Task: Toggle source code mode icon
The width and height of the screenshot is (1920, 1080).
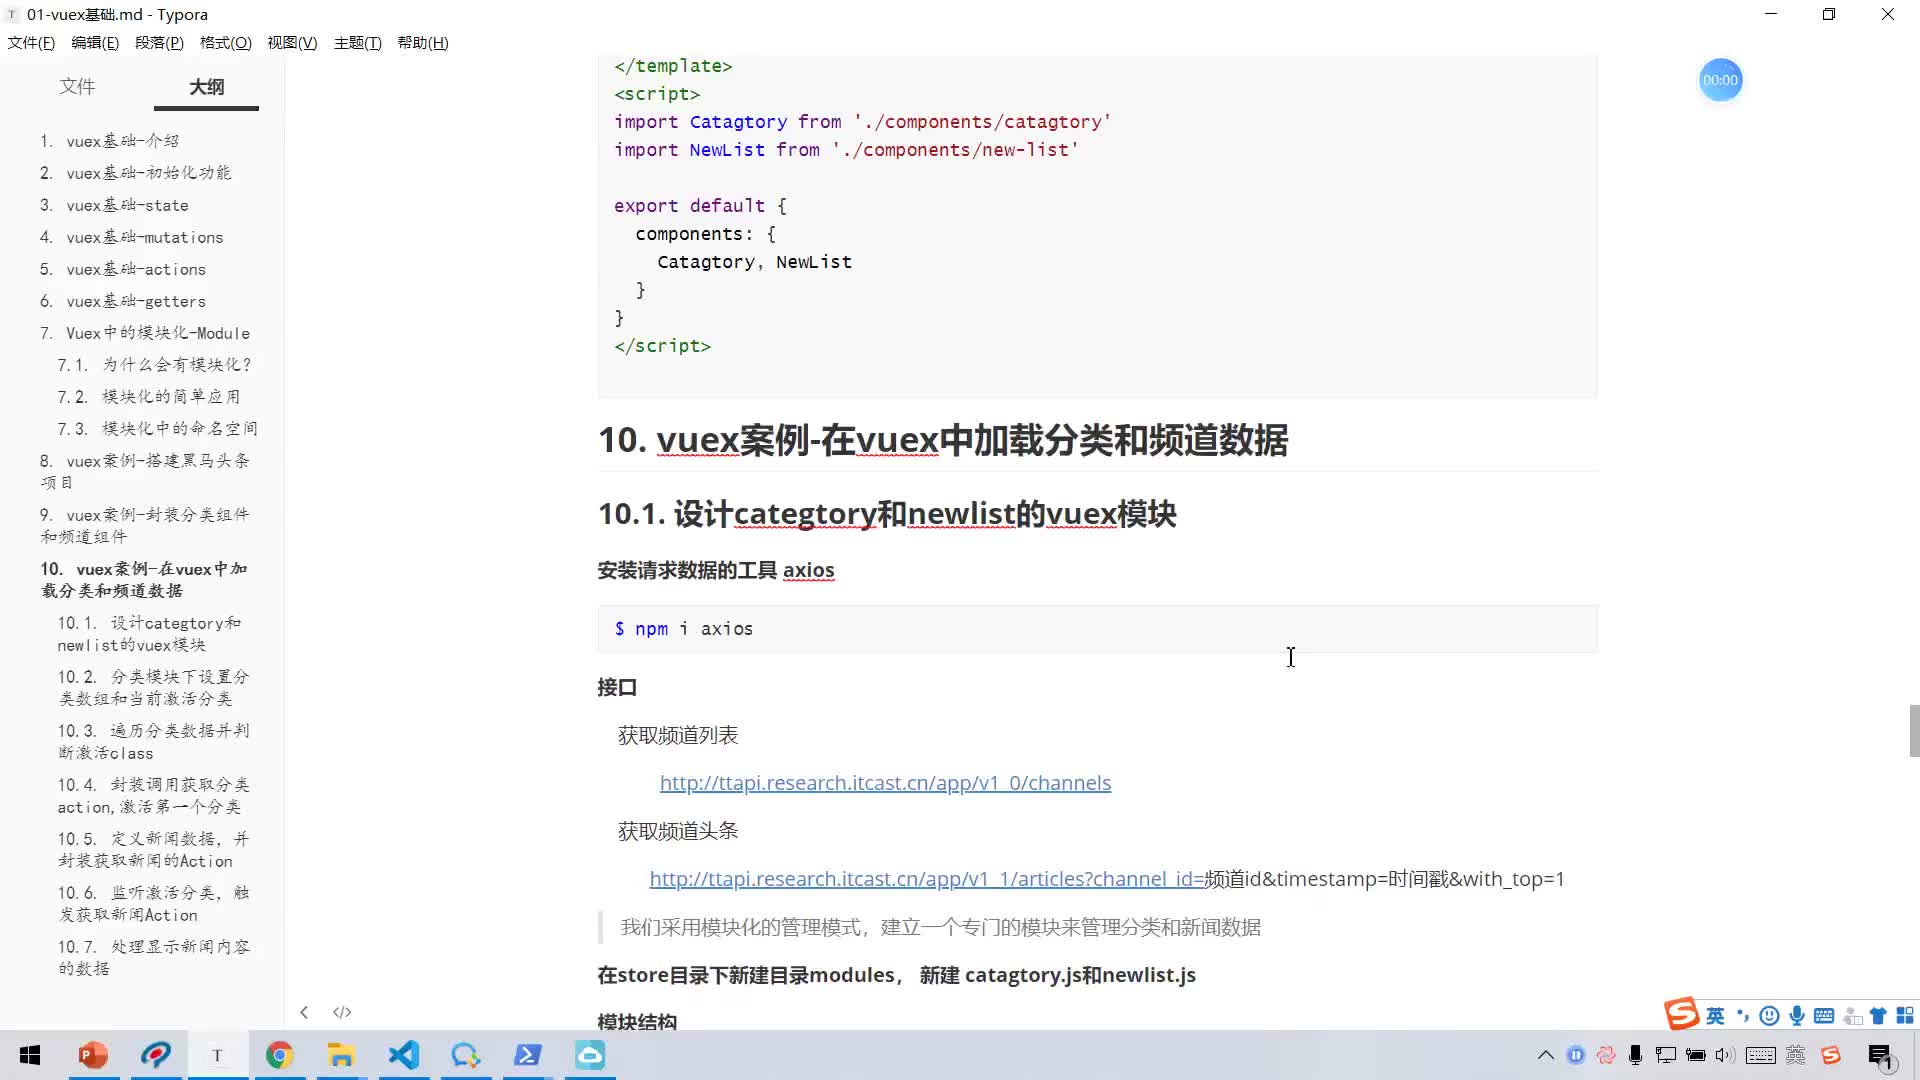Action: coord(342,1012)
